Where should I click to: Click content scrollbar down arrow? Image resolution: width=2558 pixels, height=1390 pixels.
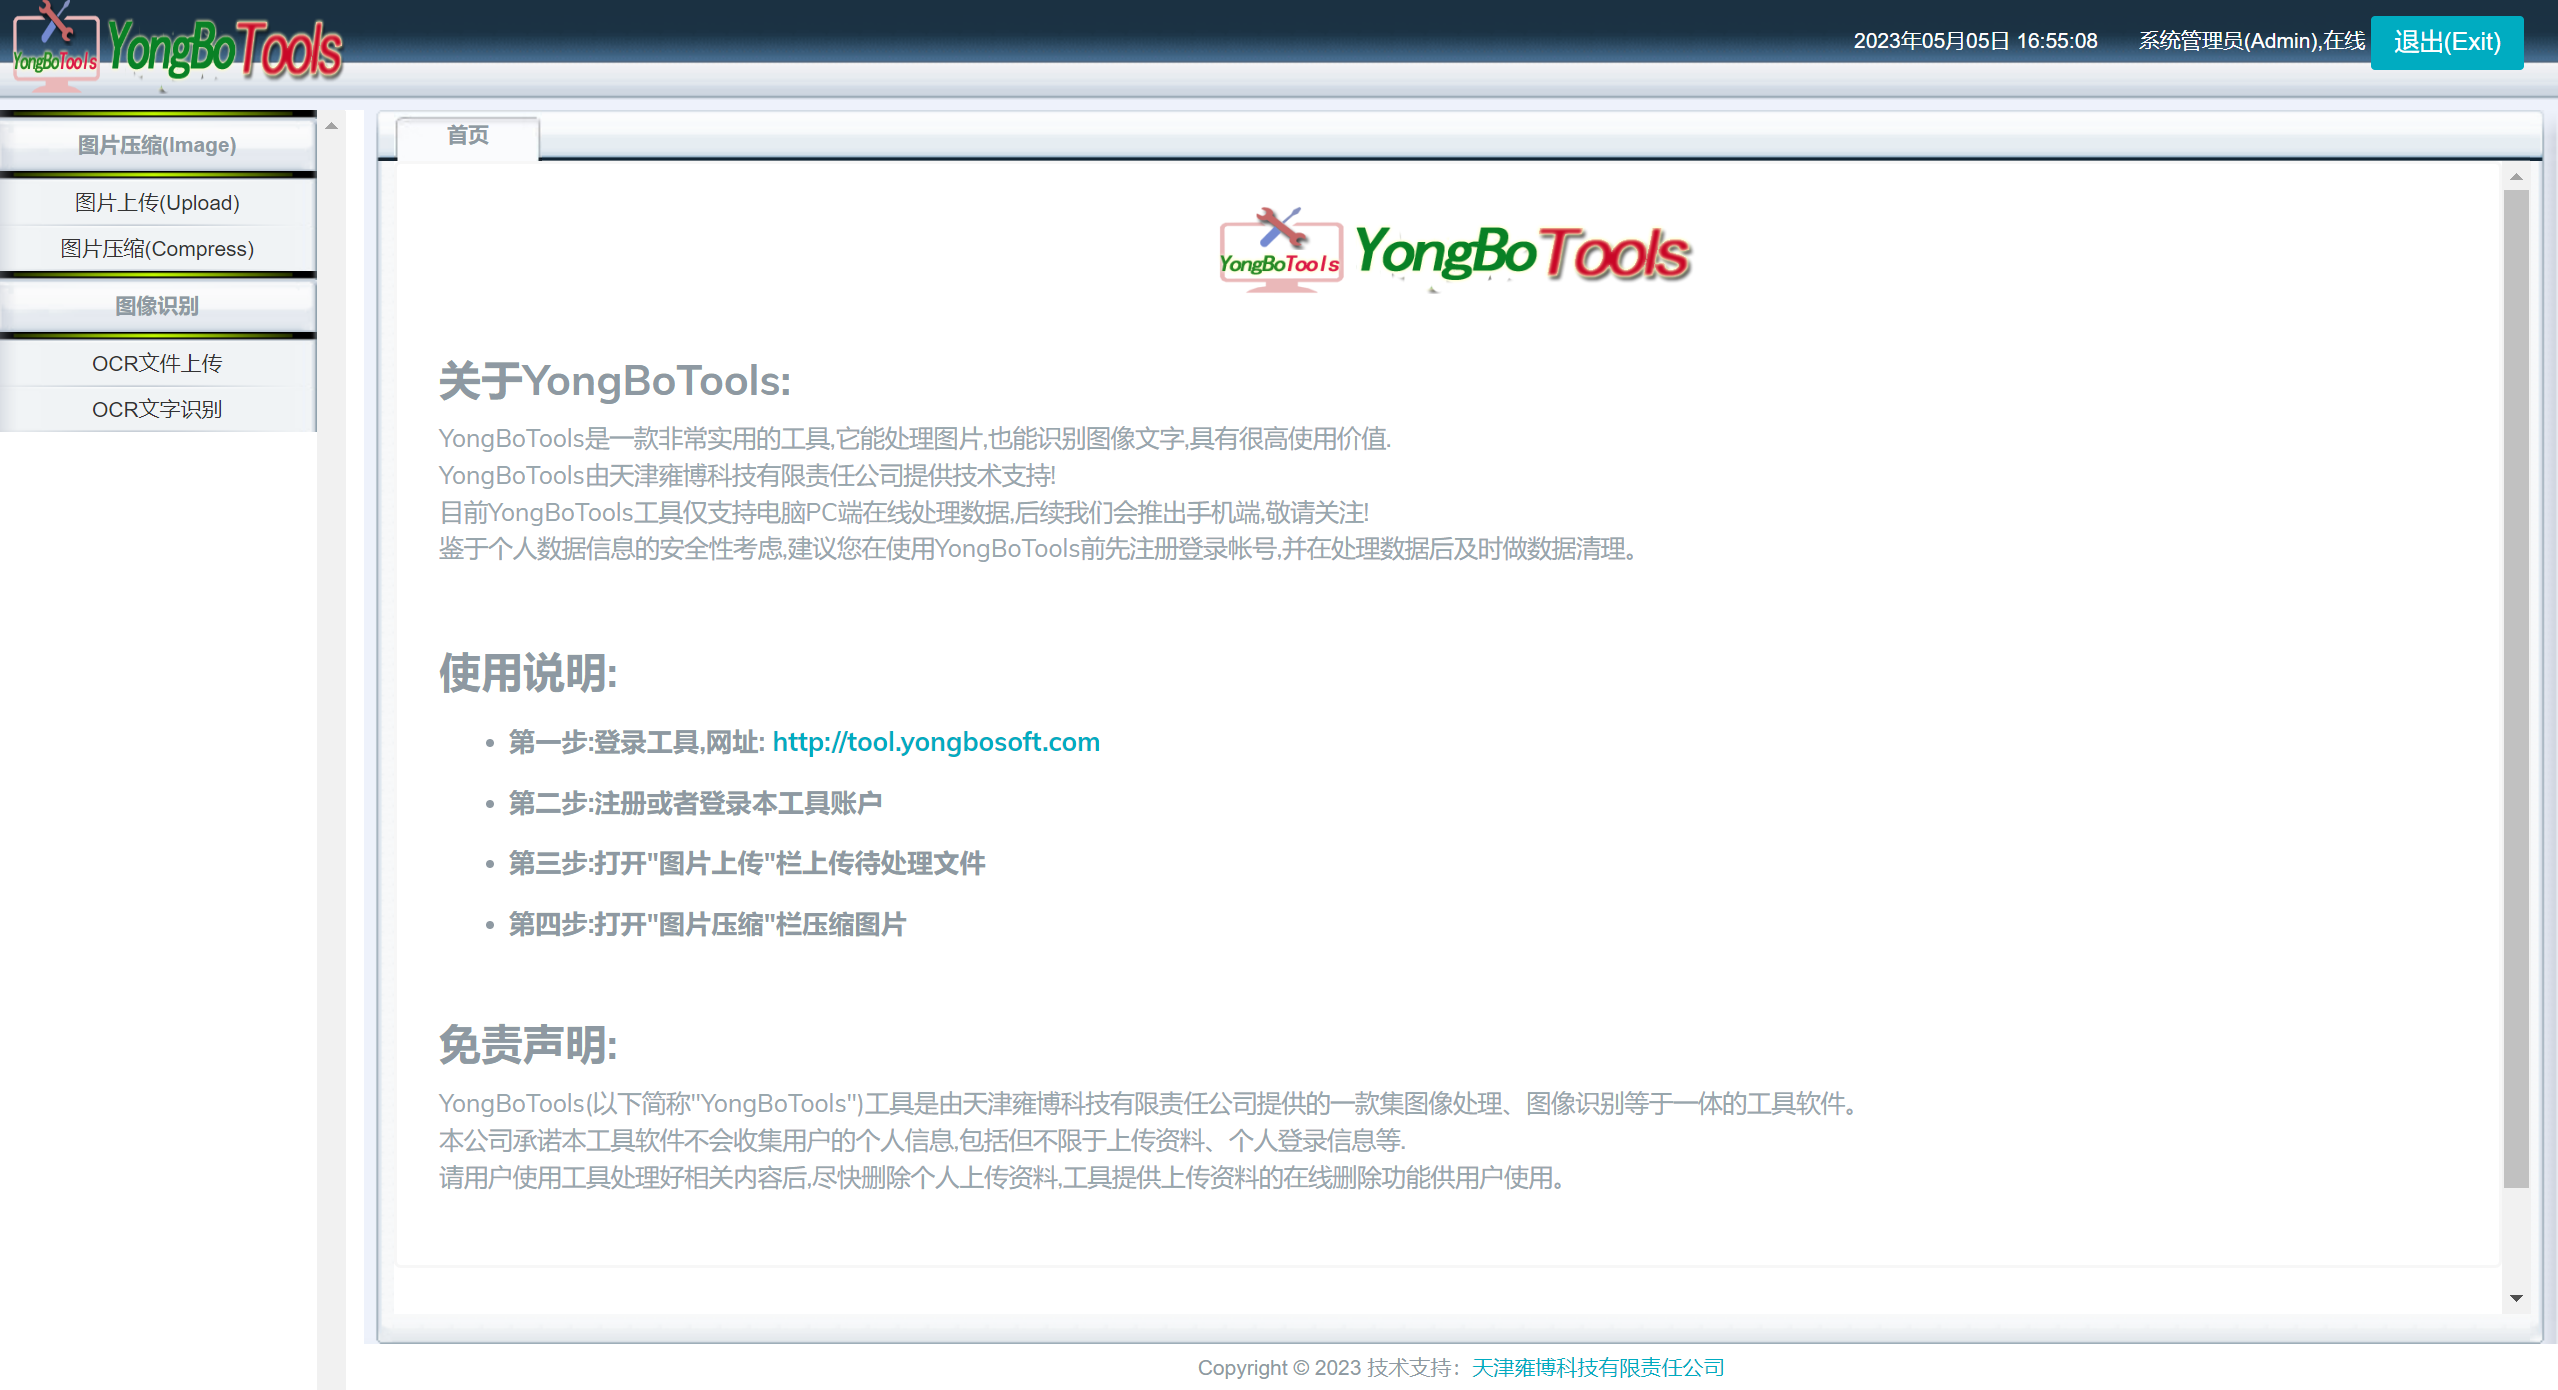point(2516,1299)
